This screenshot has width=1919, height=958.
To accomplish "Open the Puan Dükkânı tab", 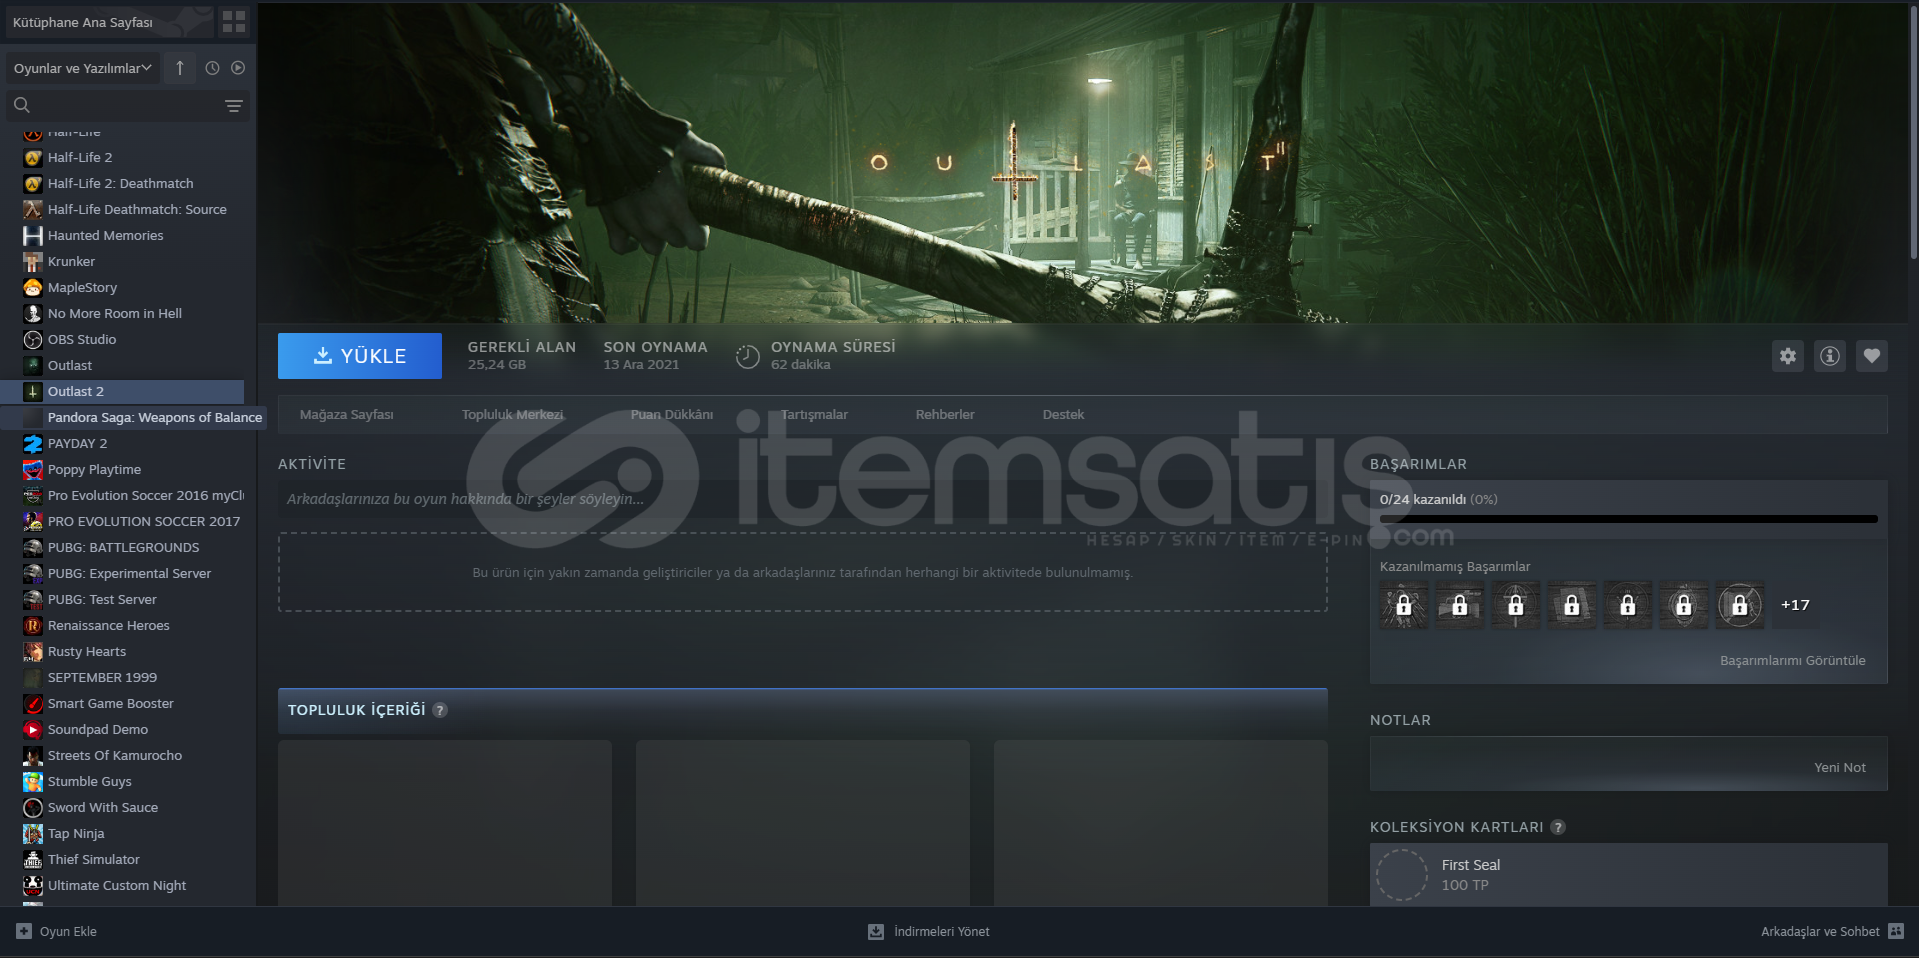I will (672, 414).
